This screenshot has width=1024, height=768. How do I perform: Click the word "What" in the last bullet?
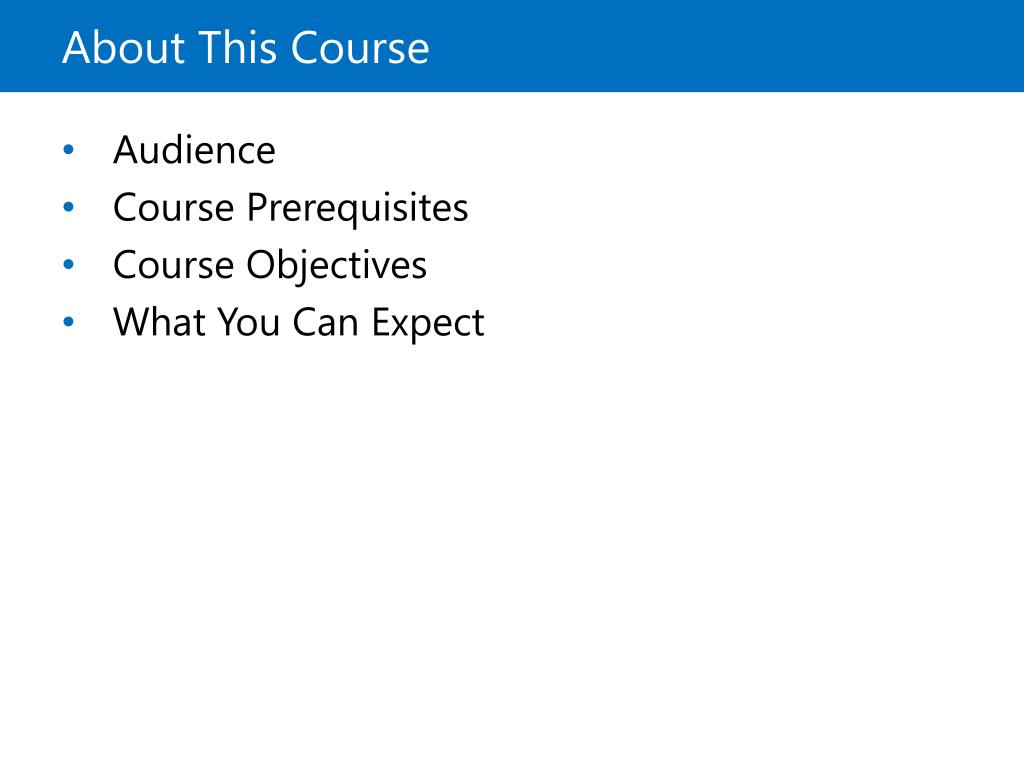[159, 322]
